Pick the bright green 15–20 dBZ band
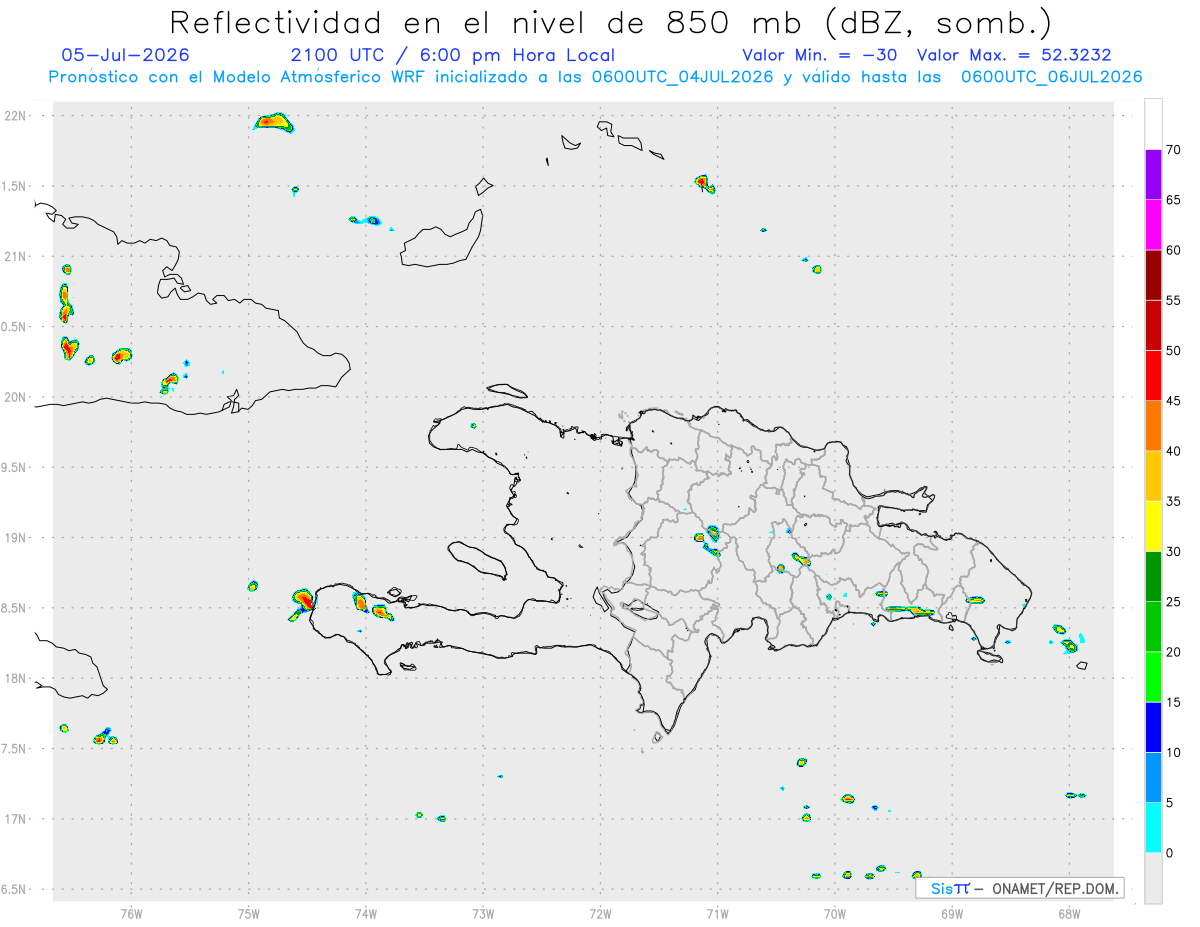The image size is (1200, 927). [1153, 677]
